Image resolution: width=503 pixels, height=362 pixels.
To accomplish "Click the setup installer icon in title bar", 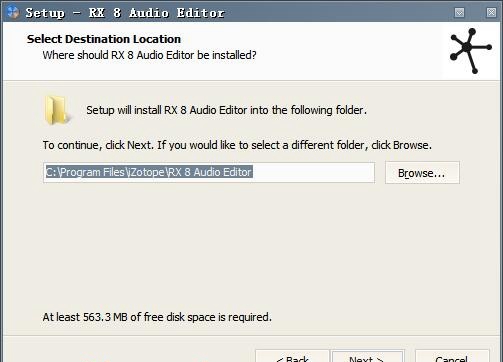I will pyautogui.click(x=12, y=12).
